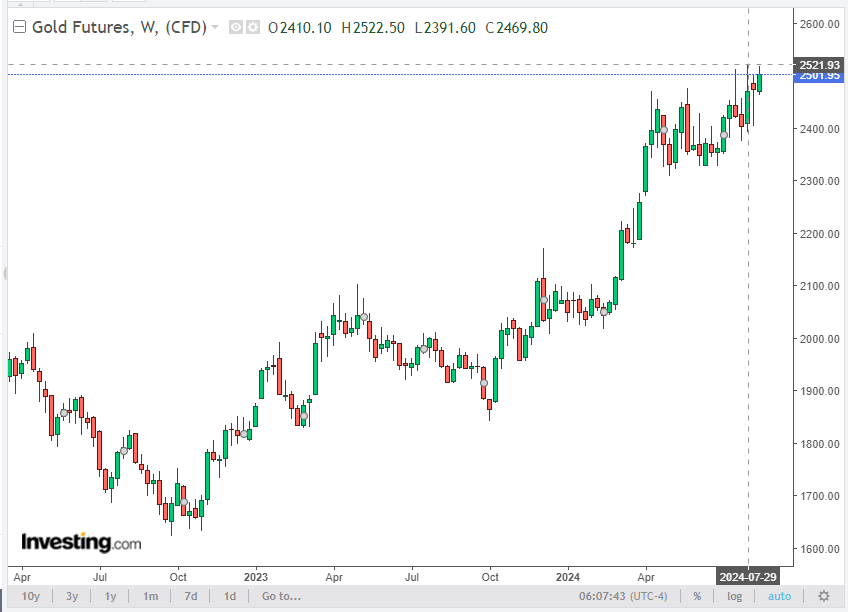Click the 2521.93 crosshair price label
The width and height of the screenshot is (848, 612).
(819, 65)
